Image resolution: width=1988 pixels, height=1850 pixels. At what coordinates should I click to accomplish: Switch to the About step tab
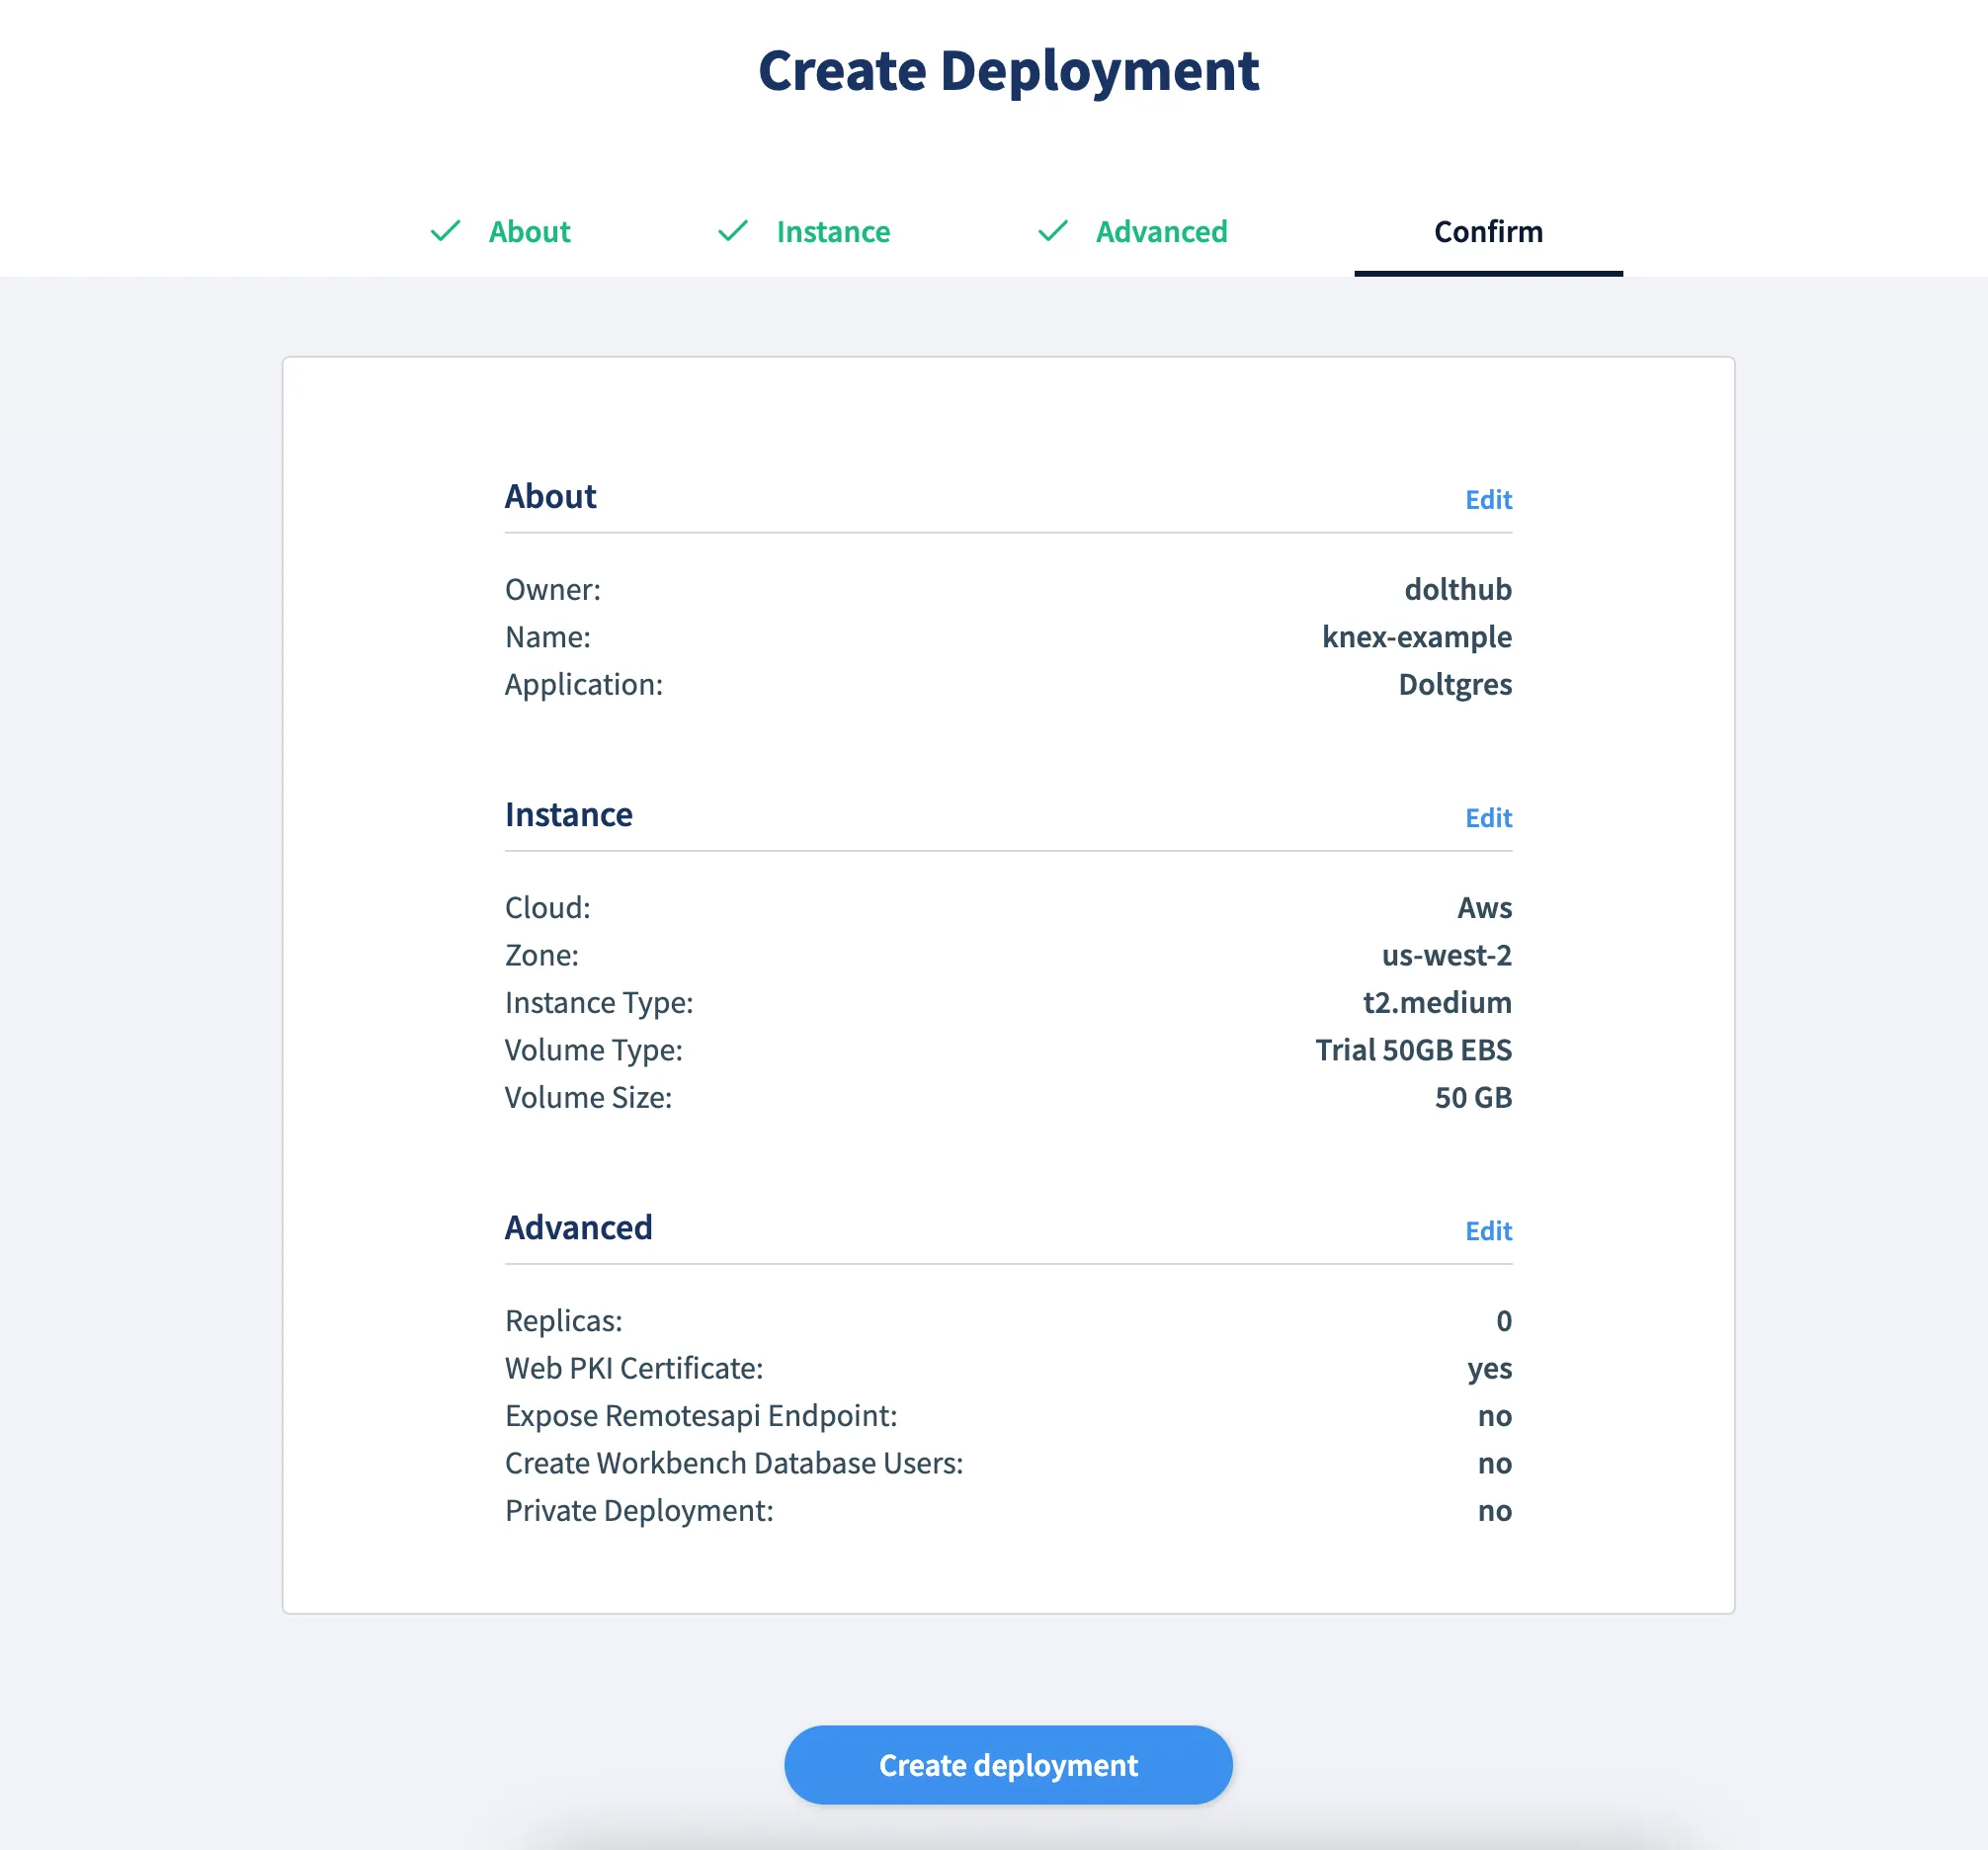click(529, 231)
